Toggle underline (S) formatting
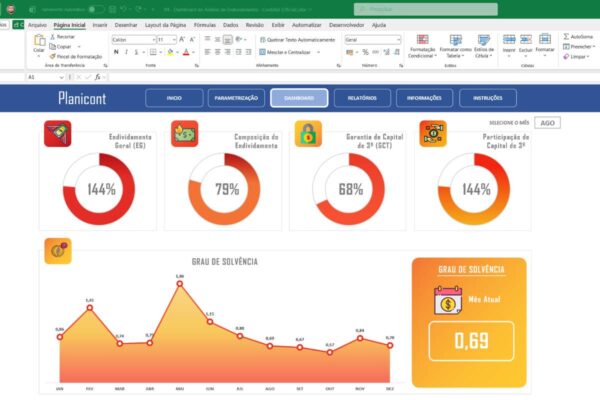Screen dimensions: 600x400 click(x=136, y=52)
